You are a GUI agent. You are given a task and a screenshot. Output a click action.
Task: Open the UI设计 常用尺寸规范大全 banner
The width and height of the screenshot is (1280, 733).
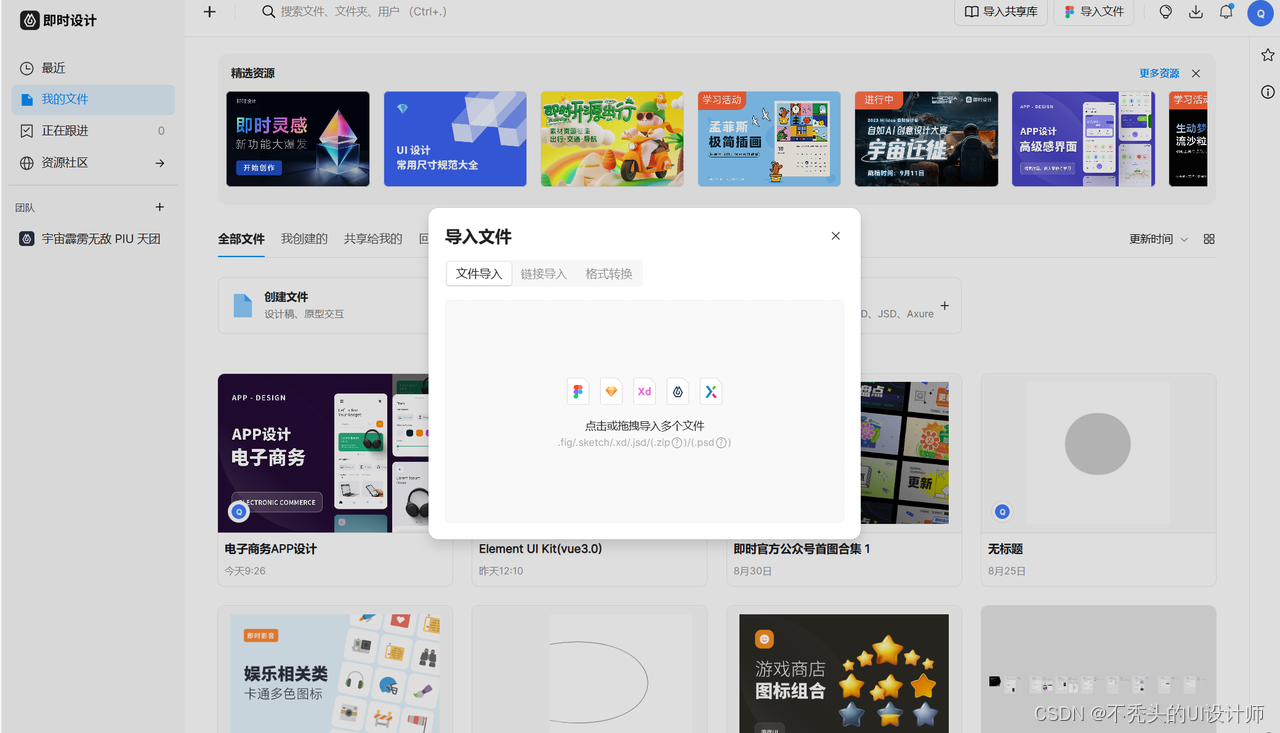pos(455,139)
